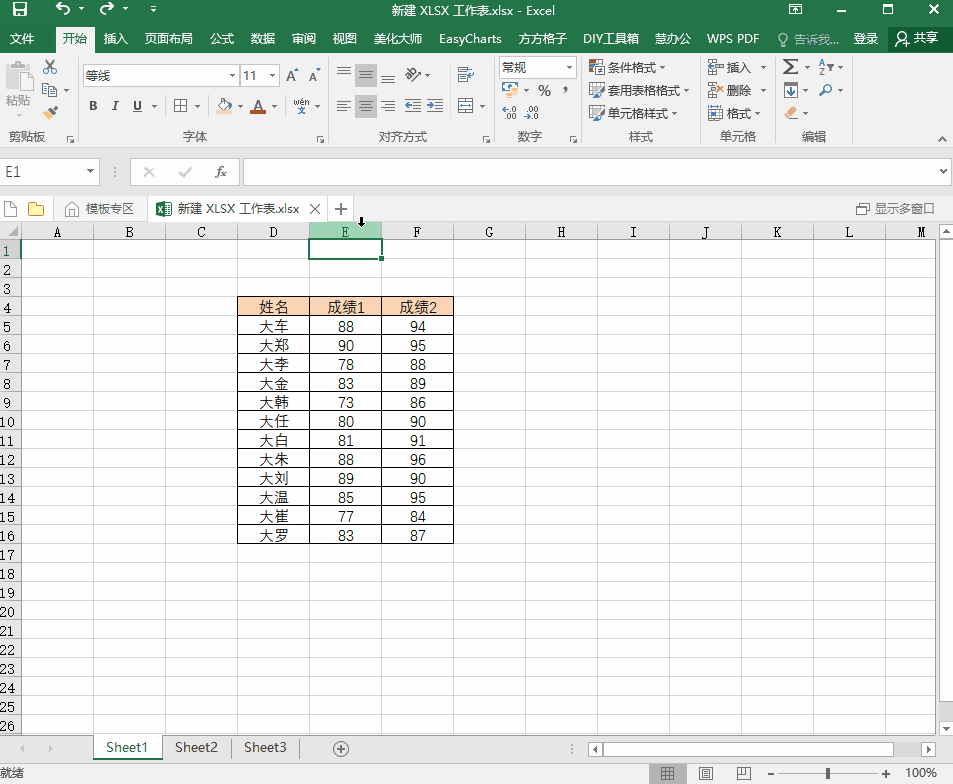This screenshot has height=784, width=953.
Task: Open the fill color paint bucket swatch
Action: coord(224,106)
